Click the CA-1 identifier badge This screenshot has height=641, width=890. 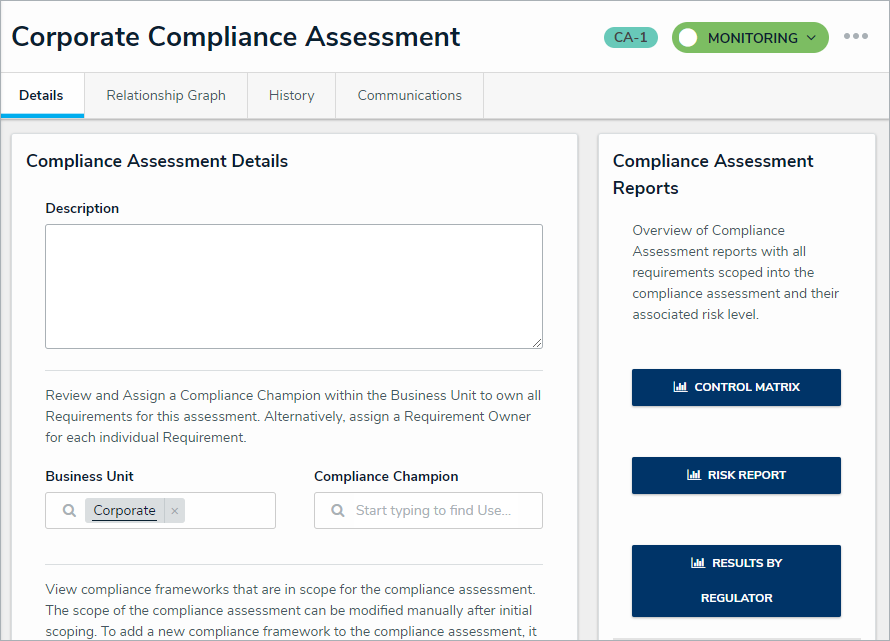point(630,38)
